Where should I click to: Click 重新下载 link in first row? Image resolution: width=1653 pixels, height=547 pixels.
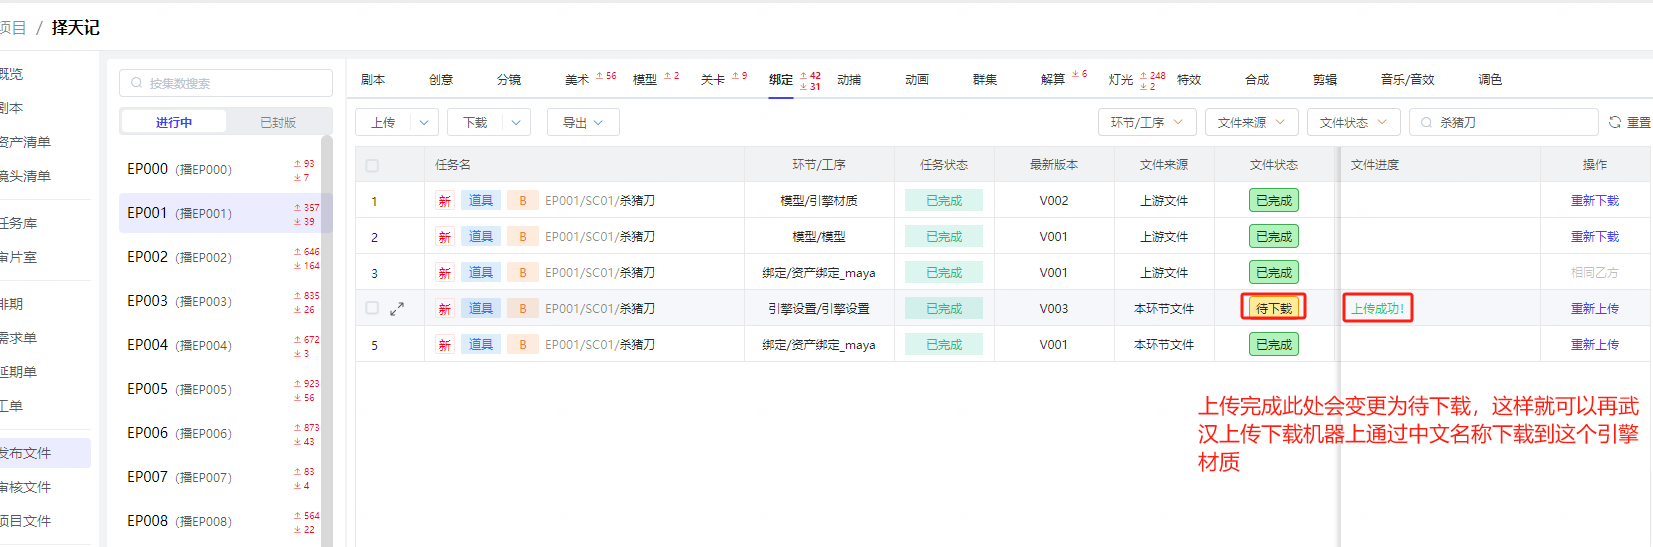pyautogui.click(x=1594, y=201)
